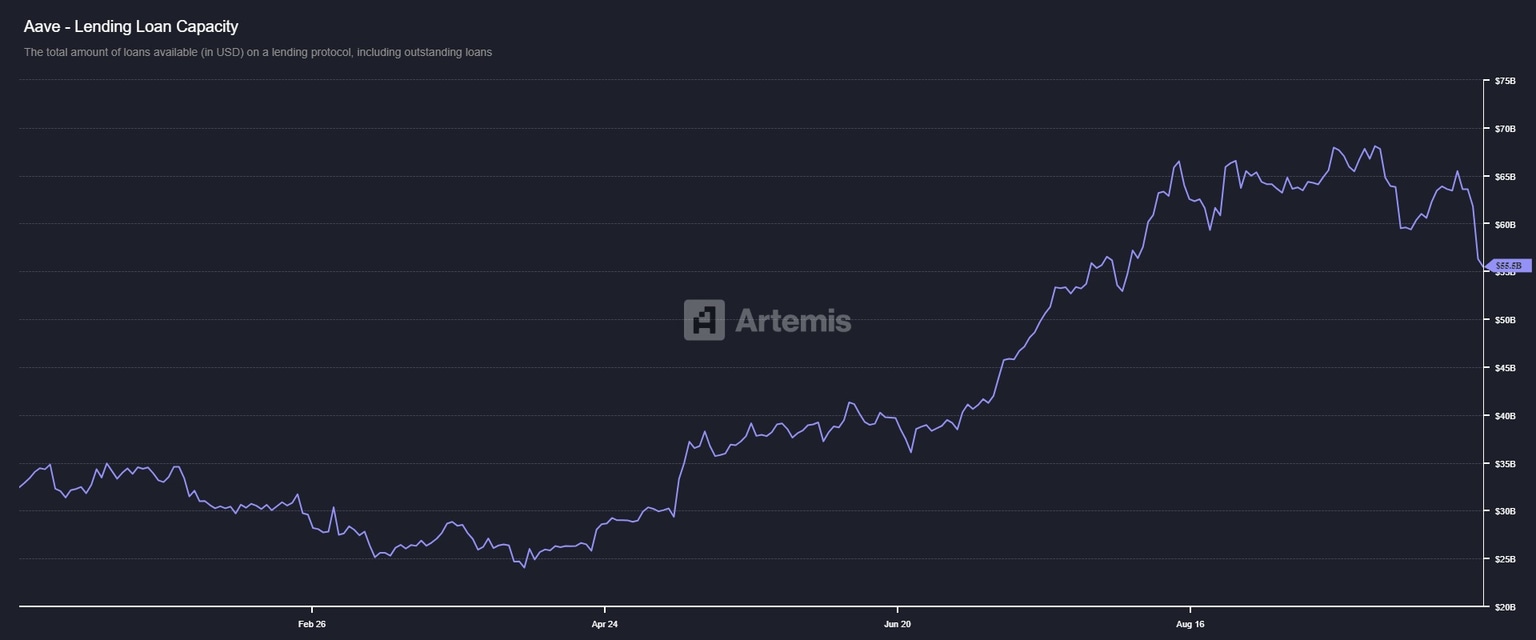Click the chart subtitle describing total loans available
1536x640 pixels.
258,52
